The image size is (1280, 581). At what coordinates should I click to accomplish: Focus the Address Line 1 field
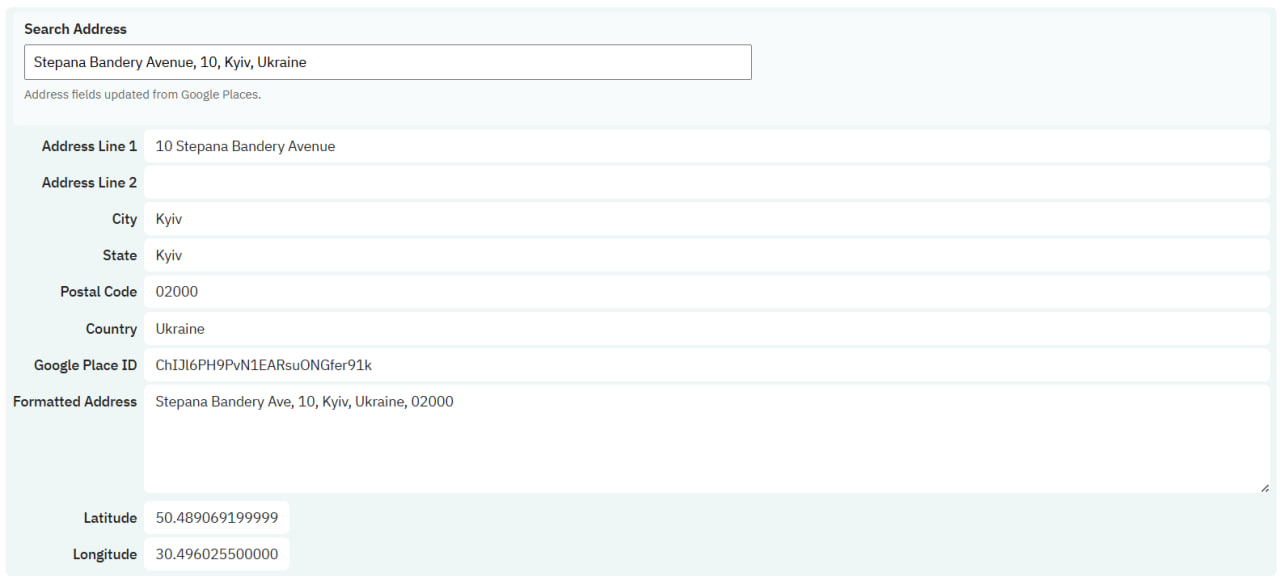click(x=707, y=146)
